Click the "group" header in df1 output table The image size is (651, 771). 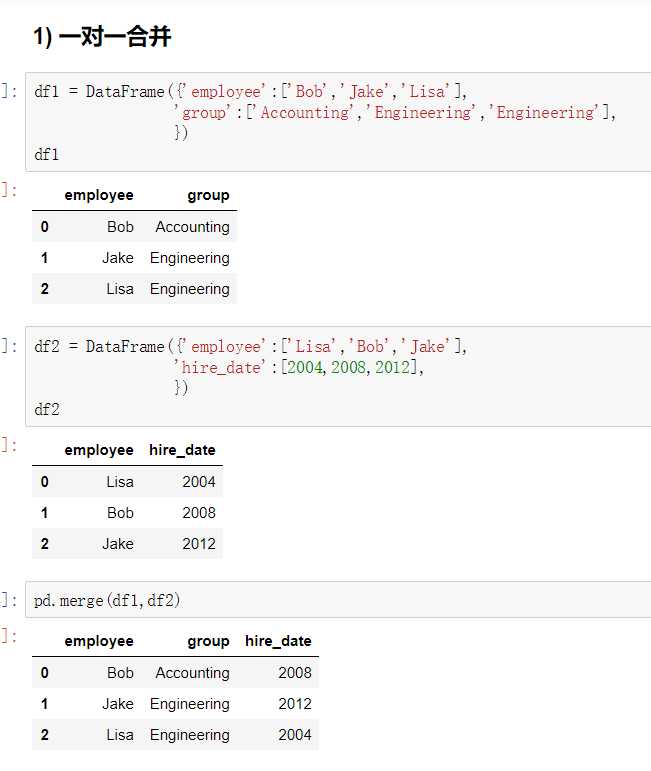(208, 195)
